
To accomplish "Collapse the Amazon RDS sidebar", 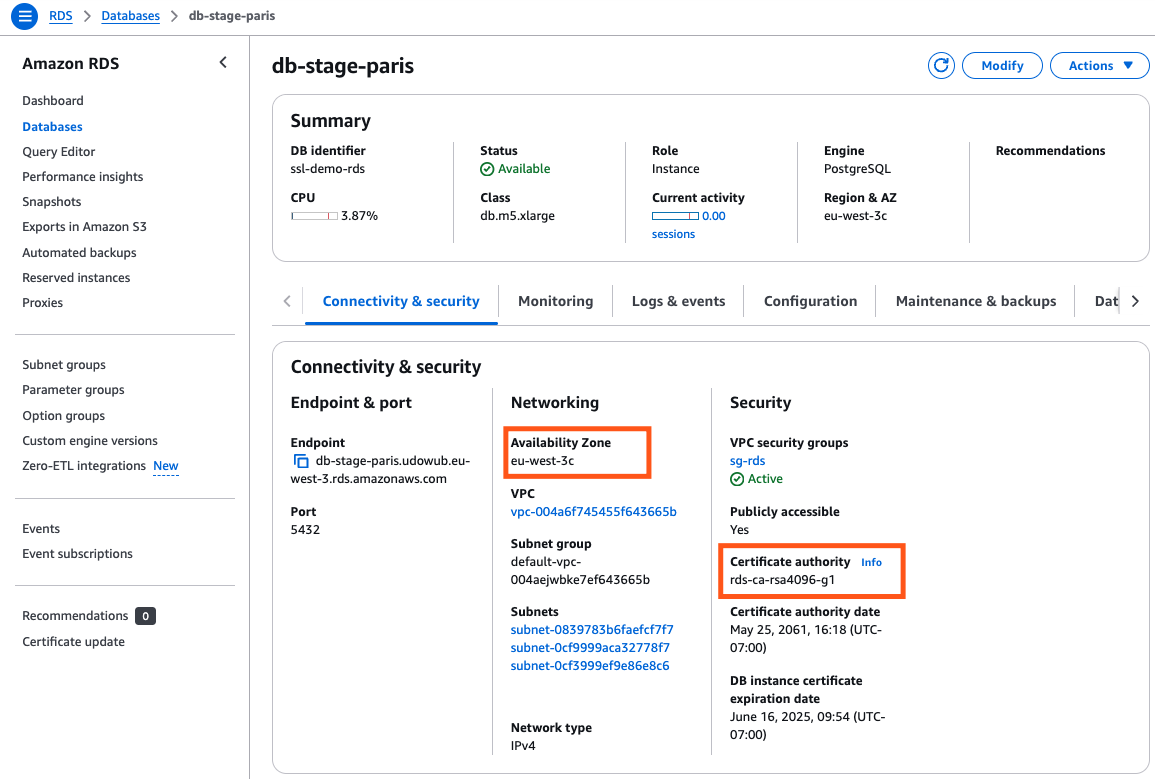I will click(223, 63).
